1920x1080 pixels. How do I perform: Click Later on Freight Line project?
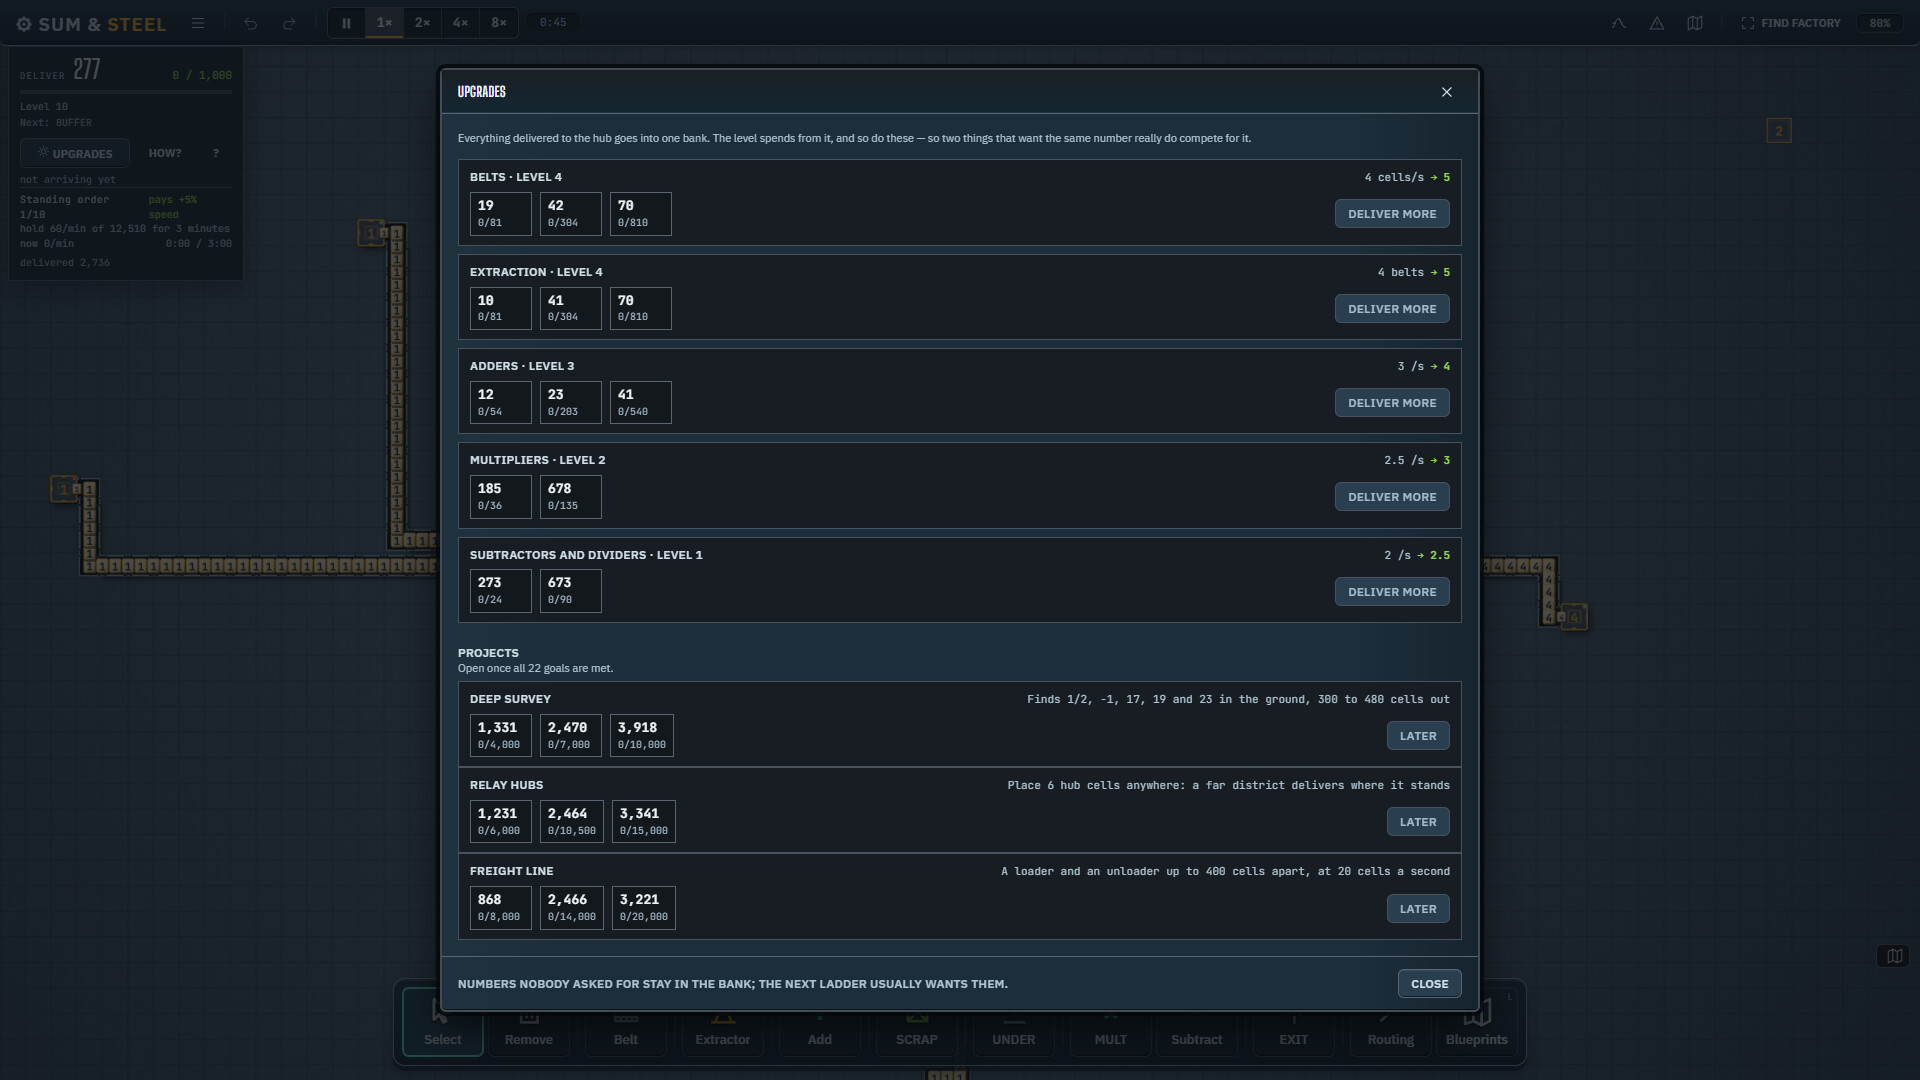[1418, 909]
